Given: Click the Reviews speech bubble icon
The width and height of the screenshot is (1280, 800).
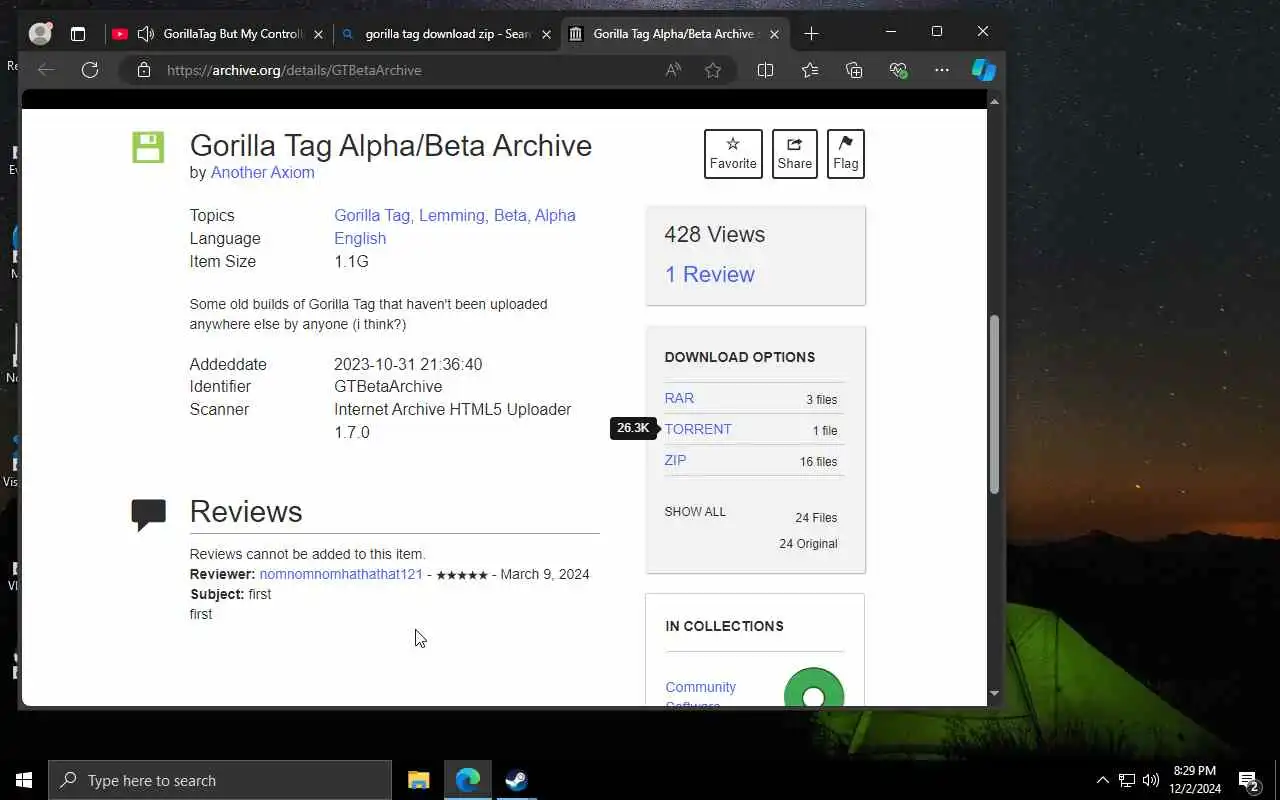Looking at the screenshot, I should (148, 515).
